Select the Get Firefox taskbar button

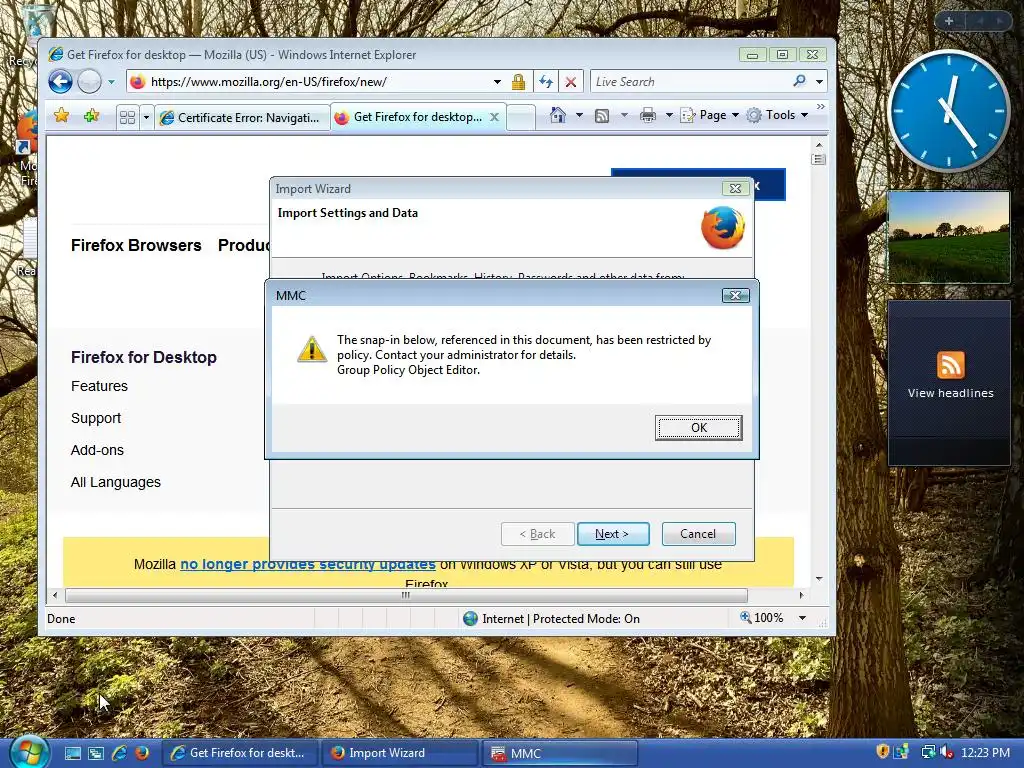pyautogui.click(x=240, y=753)
